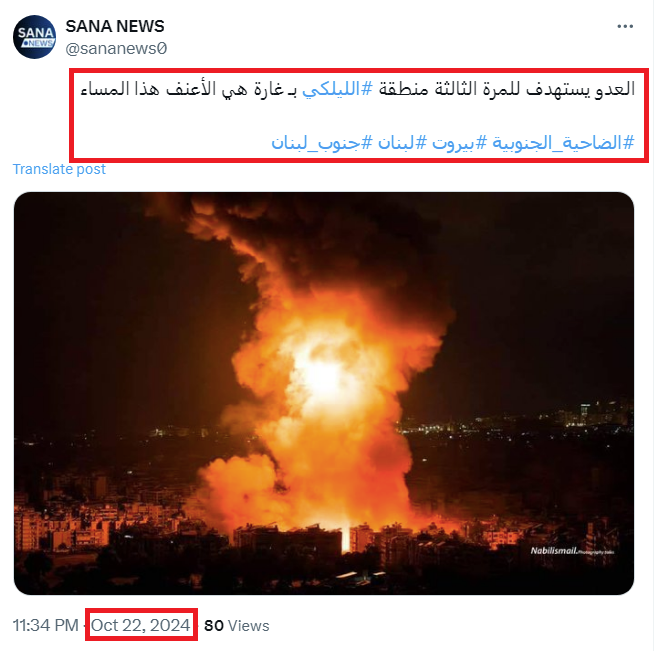Image resolution: width=654 pixels, height=651 pixels.
Task: Open the SANA NEWS profile avatar
Action: tap(34, 37)
